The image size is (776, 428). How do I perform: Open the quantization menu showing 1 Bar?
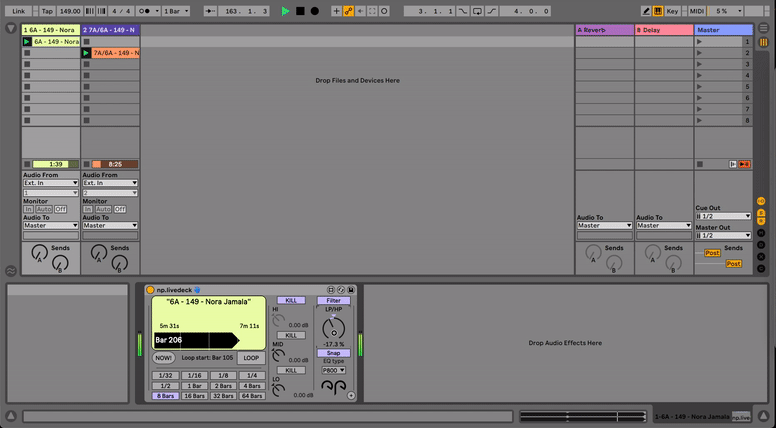[x=176, y=11]
